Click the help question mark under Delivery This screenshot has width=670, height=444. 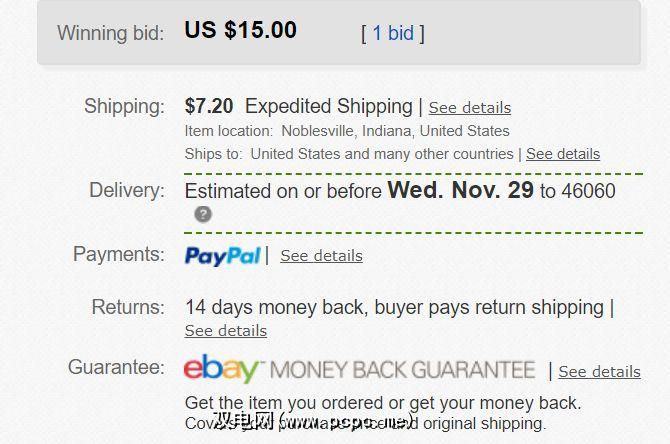tap(203, 214)
